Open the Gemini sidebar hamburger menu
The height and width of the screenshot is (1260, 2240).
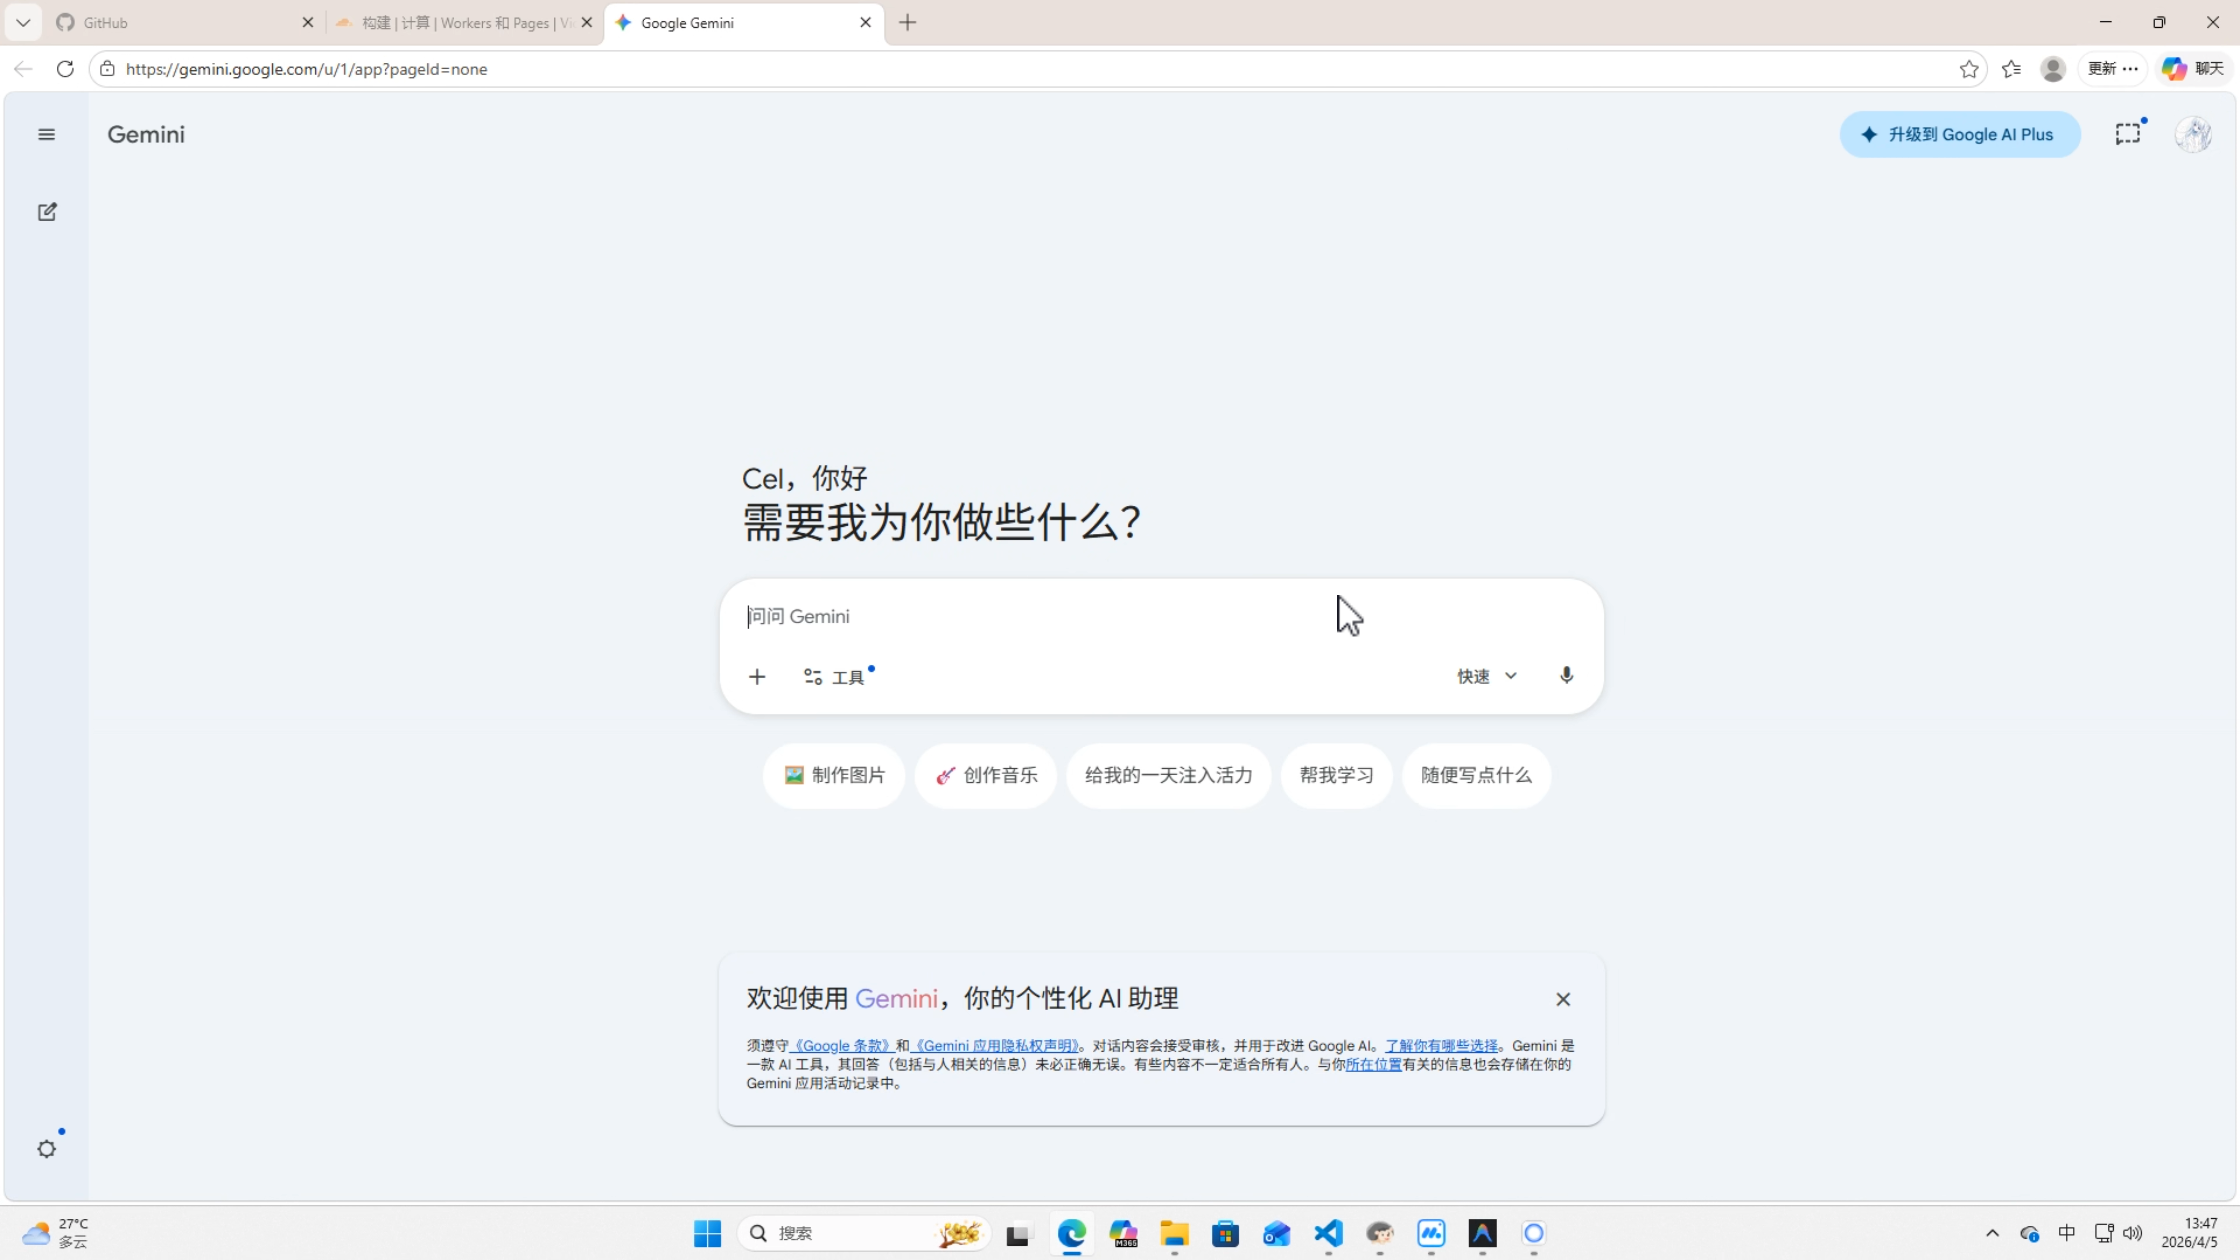click(x=46, y=134)
